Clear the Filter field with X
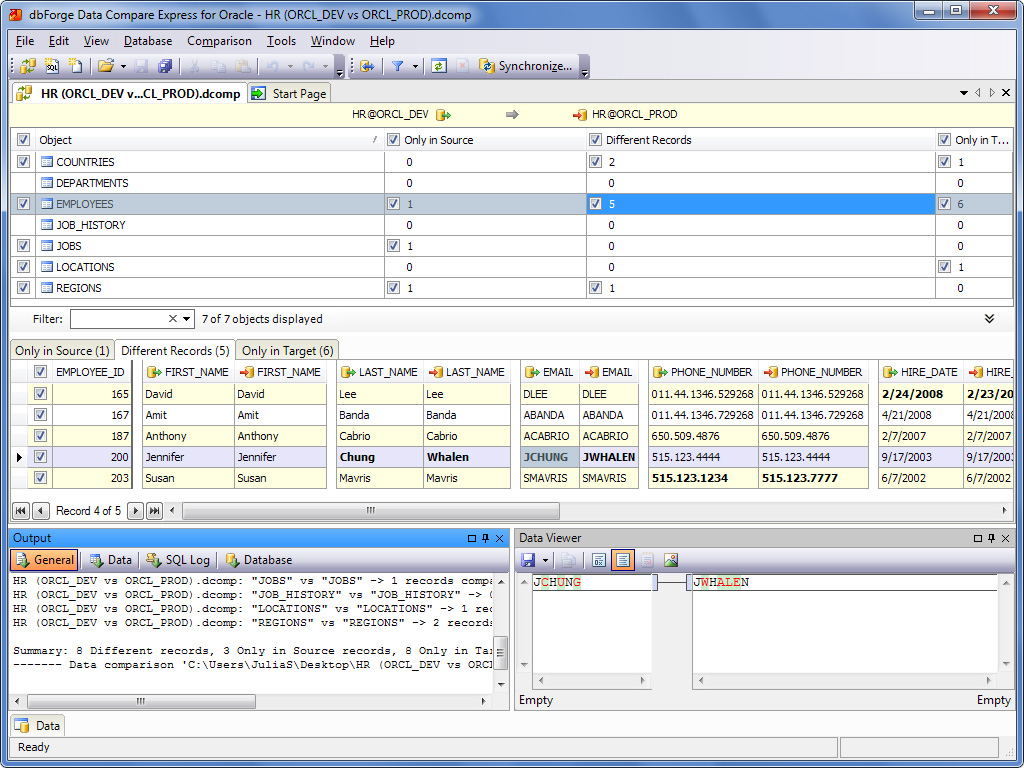This screenshot has width=1024, height=768. click(172, 319)
